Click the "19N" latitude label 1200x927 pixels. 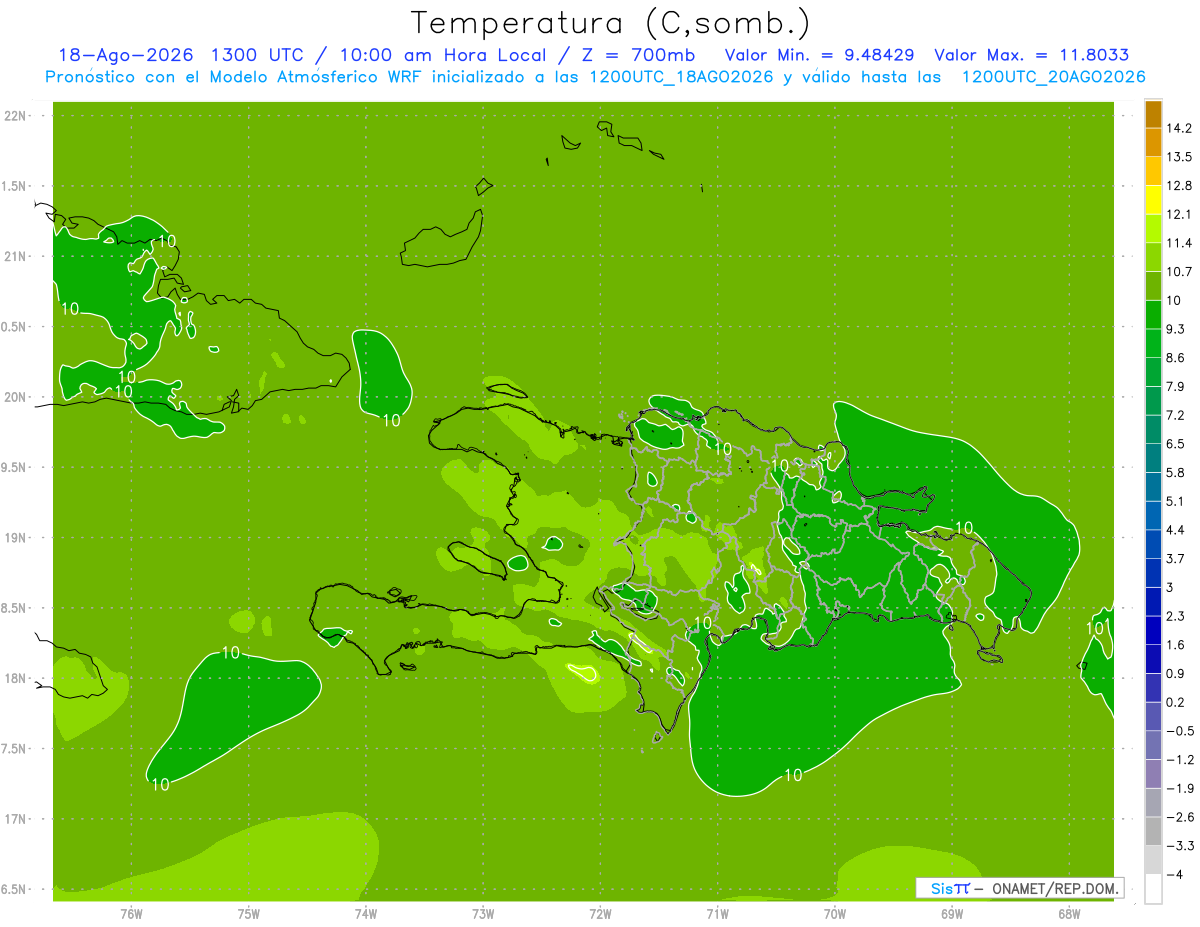click(16, 538)
